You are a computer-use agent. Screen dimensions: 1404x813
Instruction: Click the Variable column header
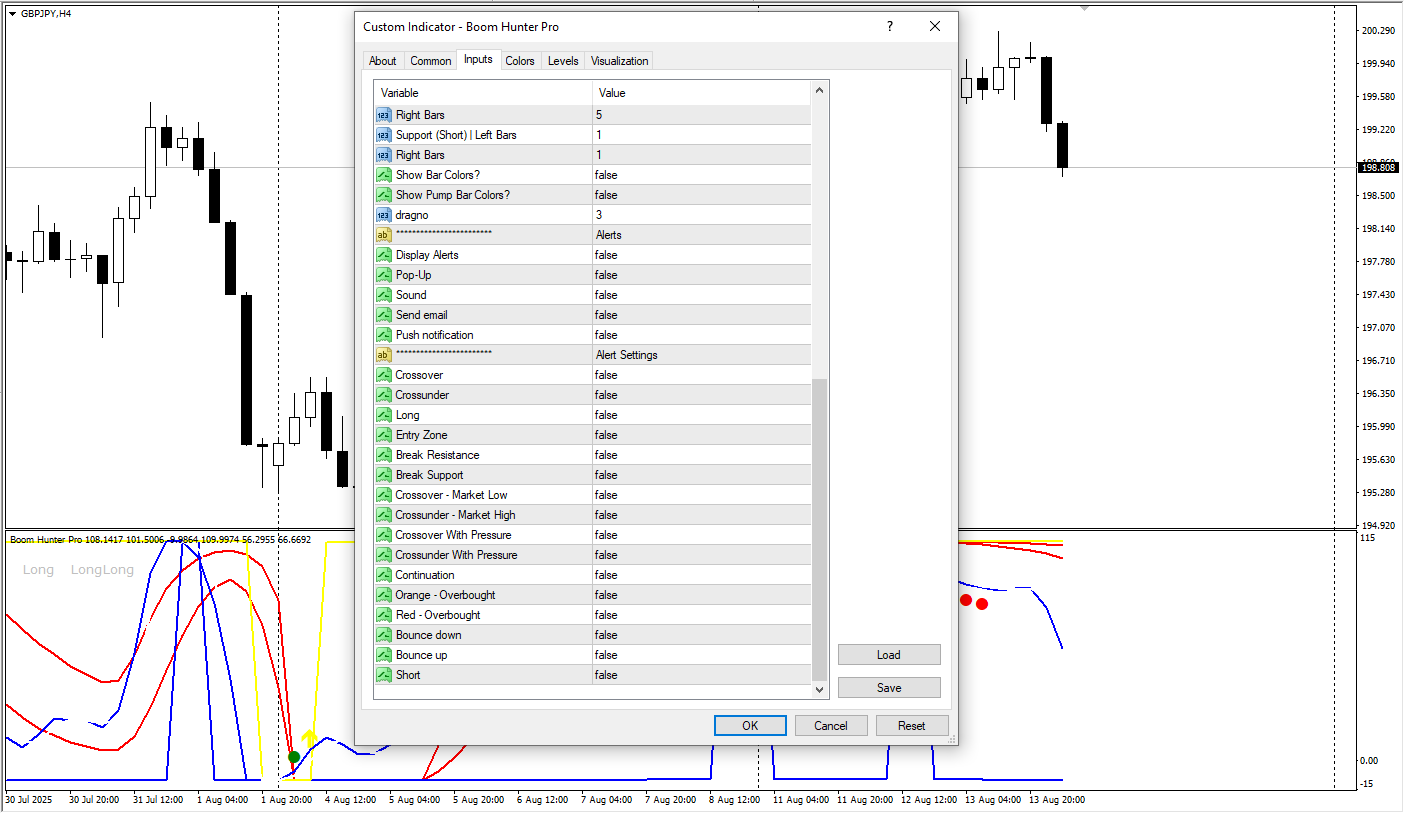tap(483, 93)
